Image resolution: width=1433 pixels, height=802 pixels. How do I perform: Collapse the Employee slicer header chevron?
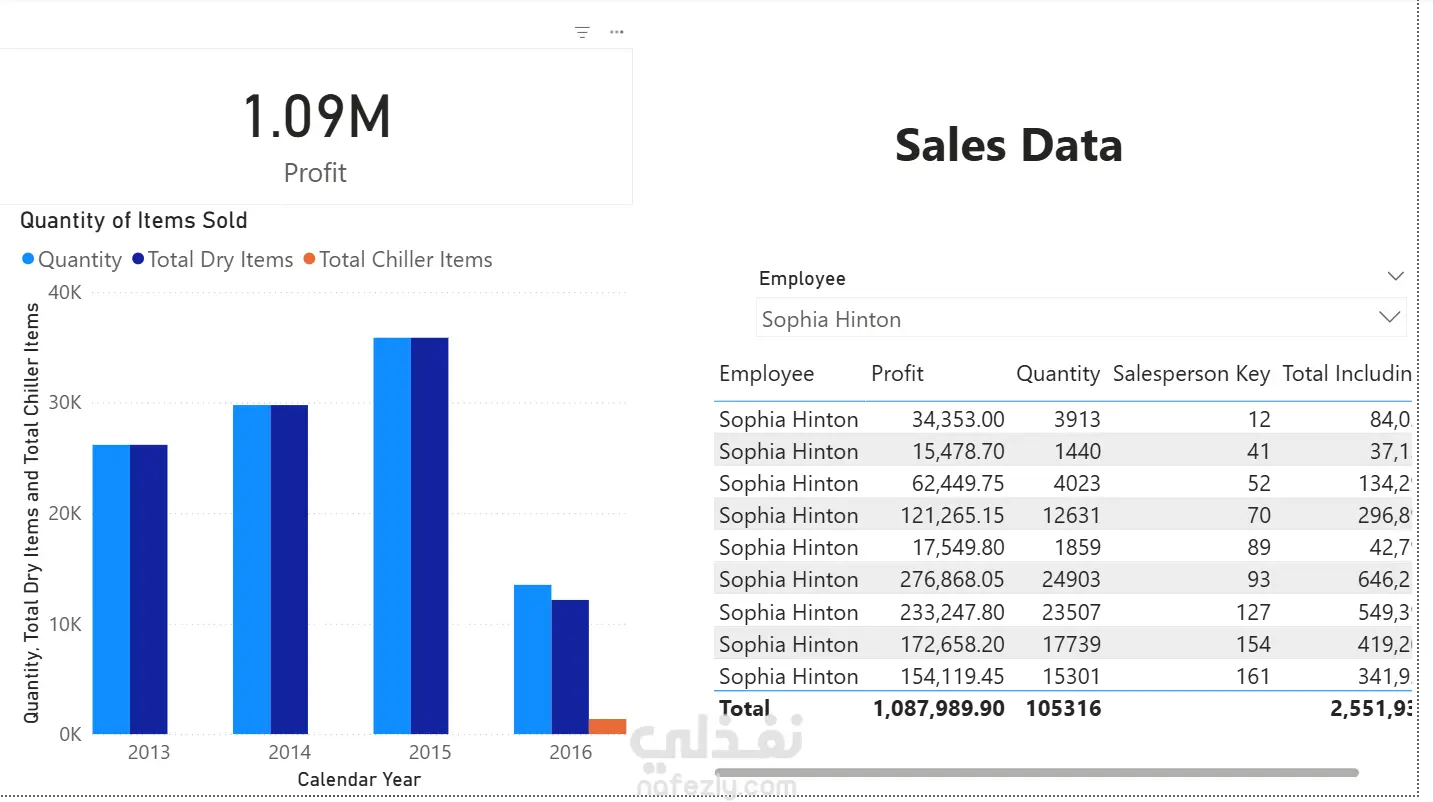point(1396,277)
